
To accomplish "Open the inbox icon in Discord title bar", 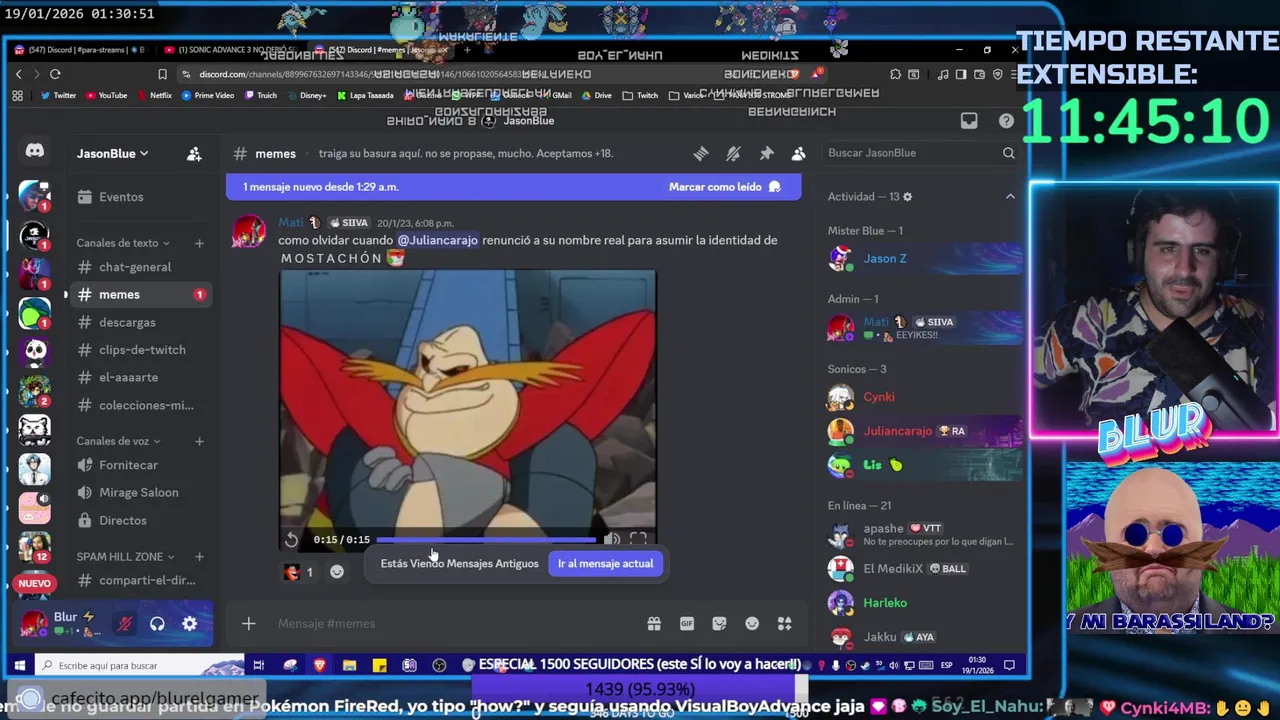I will click(969, 121).
